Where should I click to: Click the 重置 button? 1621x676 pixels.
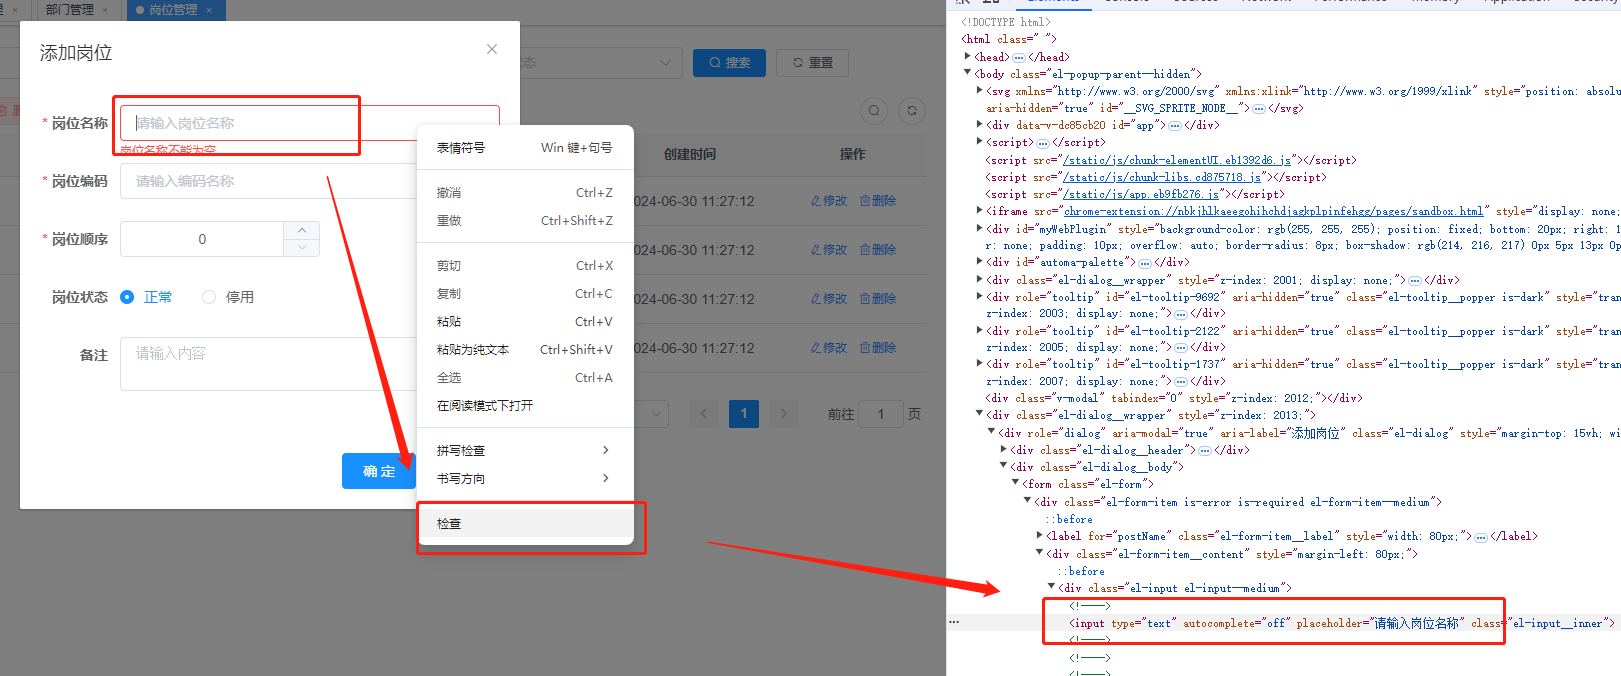point(813,63)
